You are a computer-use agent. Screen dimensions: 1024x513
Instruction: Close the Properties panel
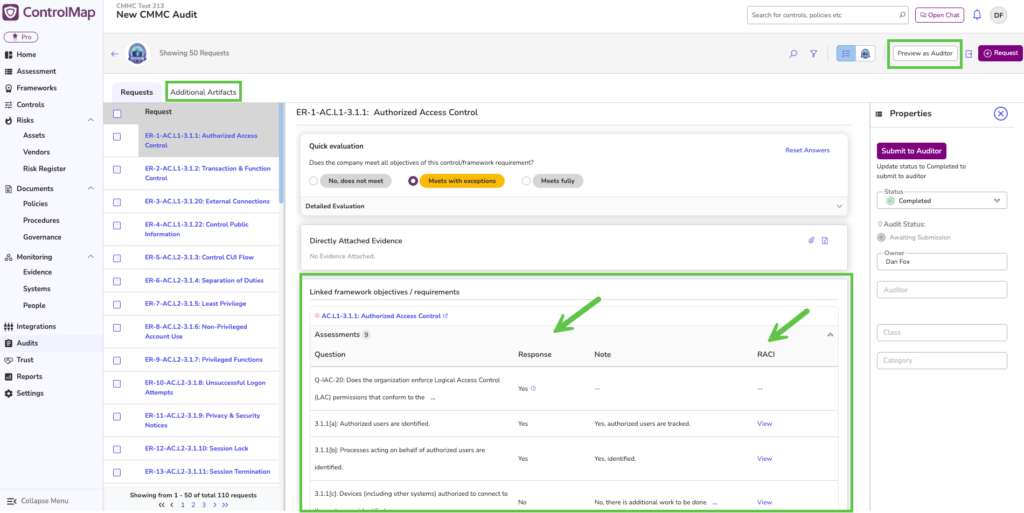tap(1000, 113)
